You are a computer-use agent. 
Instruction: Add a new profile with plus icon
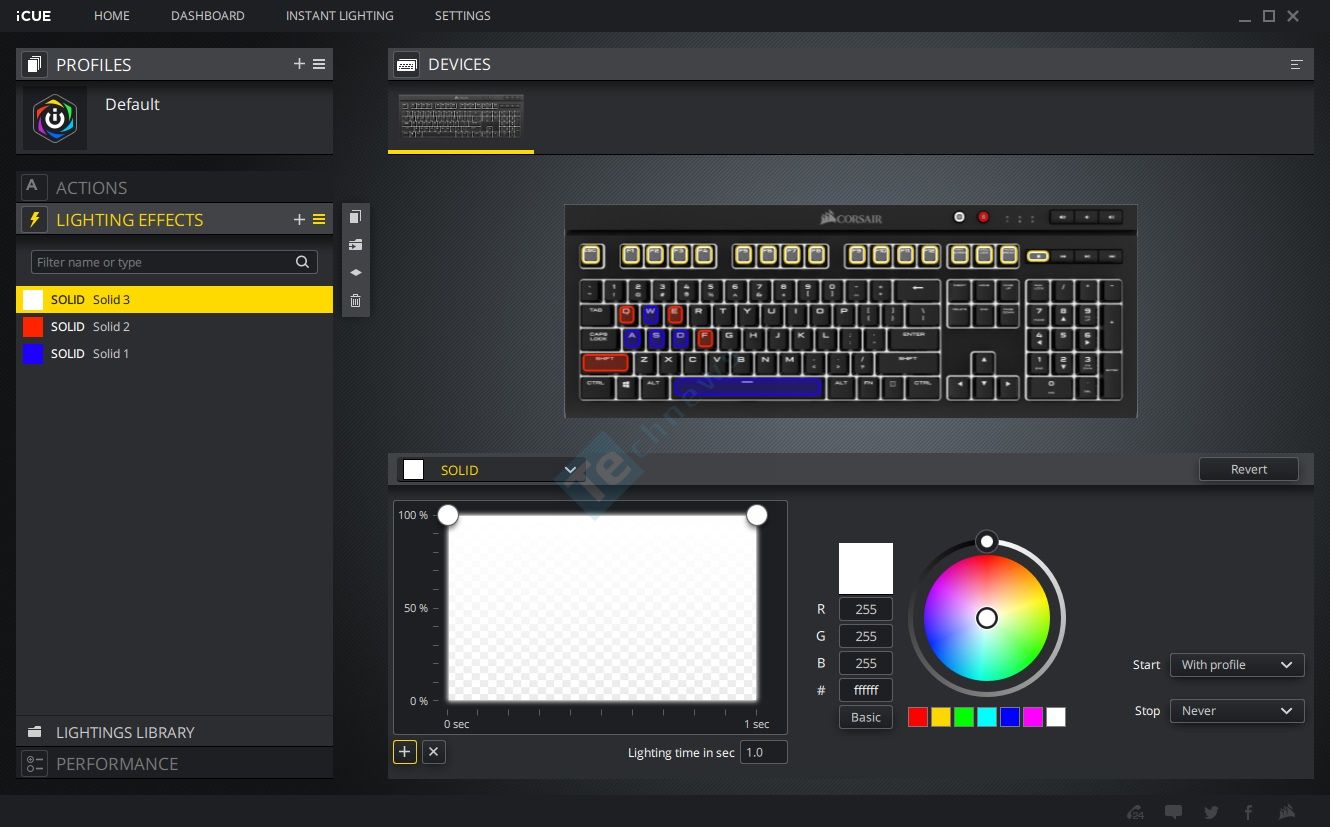tap(299, 64)
